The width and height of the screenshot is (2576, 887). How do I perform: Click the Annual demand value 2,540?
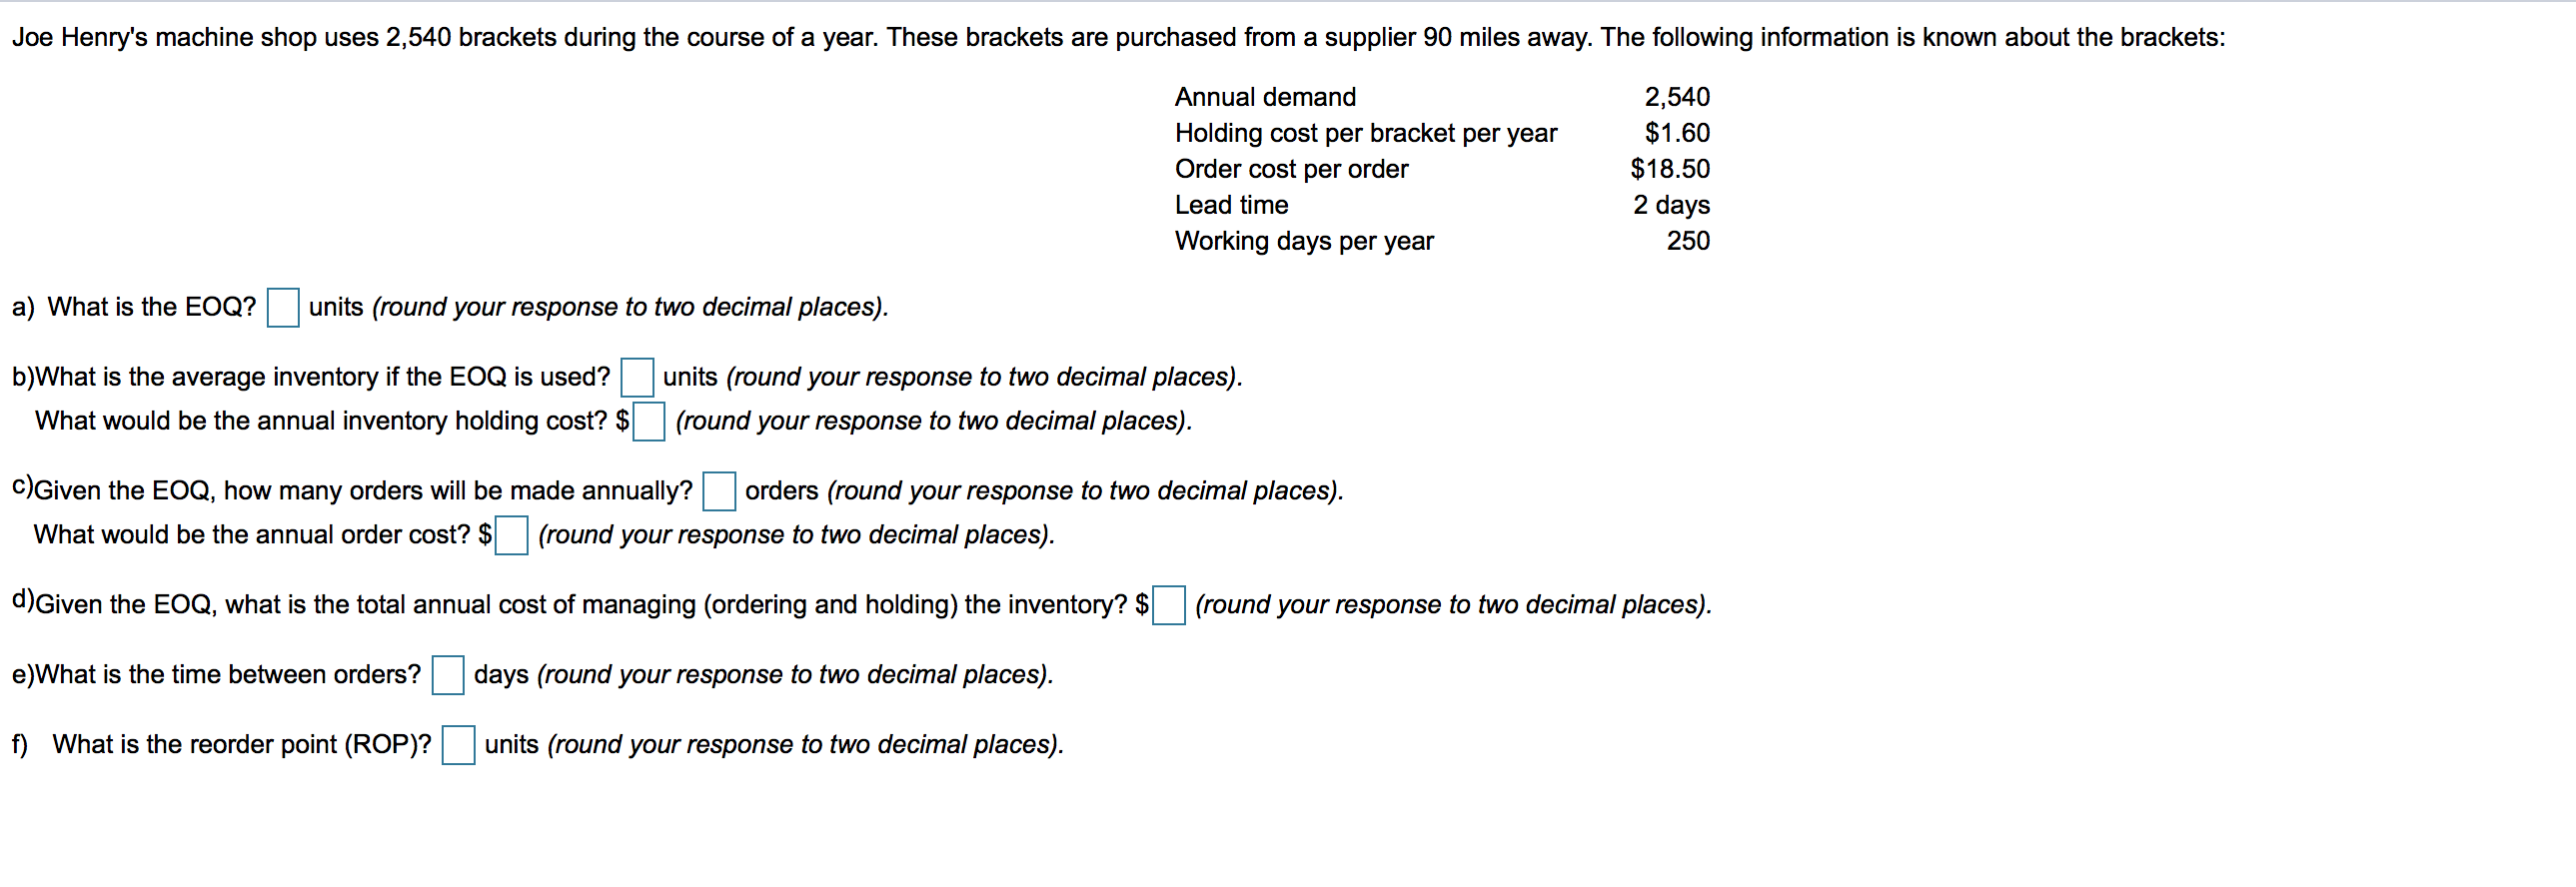pos(1677,97)
